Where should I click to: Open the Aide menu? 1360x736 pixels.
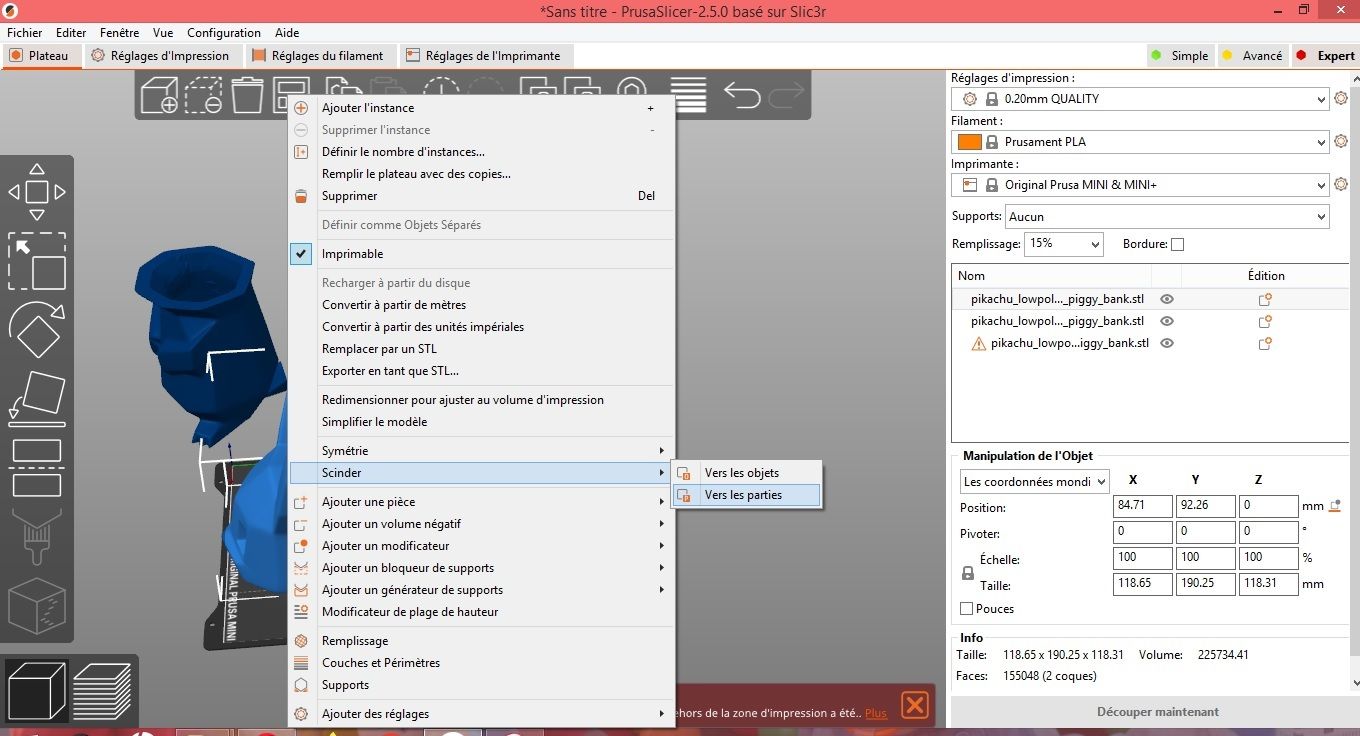pyautogui.click(x=287, y=33)
